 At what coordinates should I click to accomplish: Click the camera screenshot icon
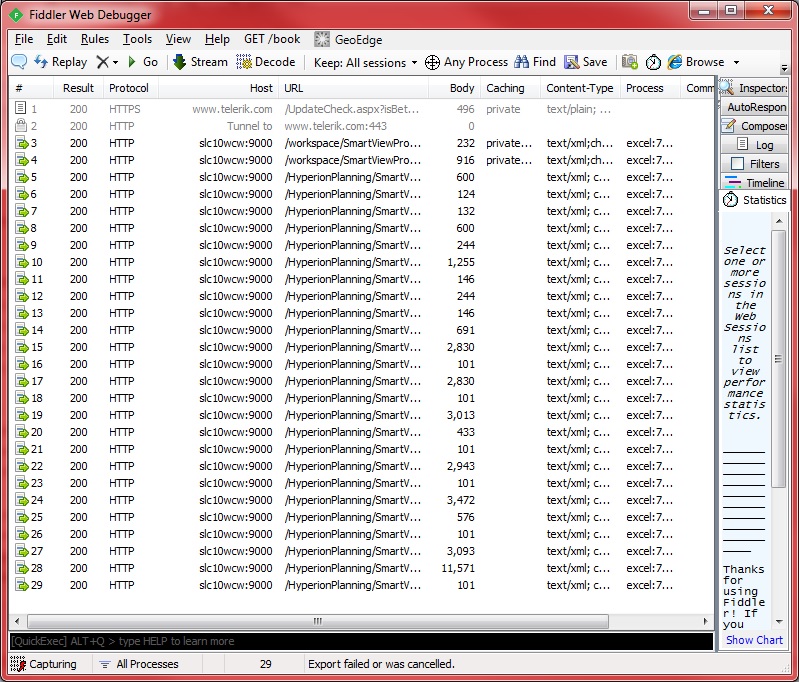pyautogui.click(x=630, y=62)
